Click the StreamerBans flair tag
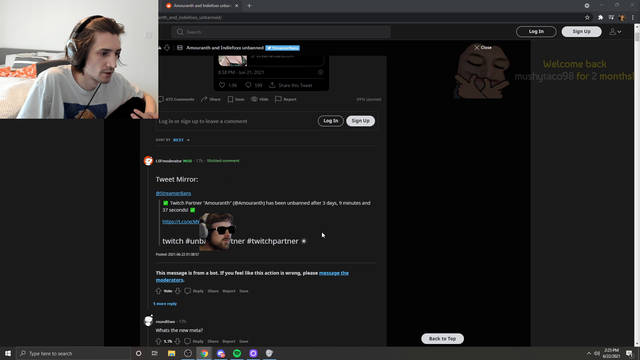Image resolution: width=640 pixels, height=360 pixels. point(282,48)
